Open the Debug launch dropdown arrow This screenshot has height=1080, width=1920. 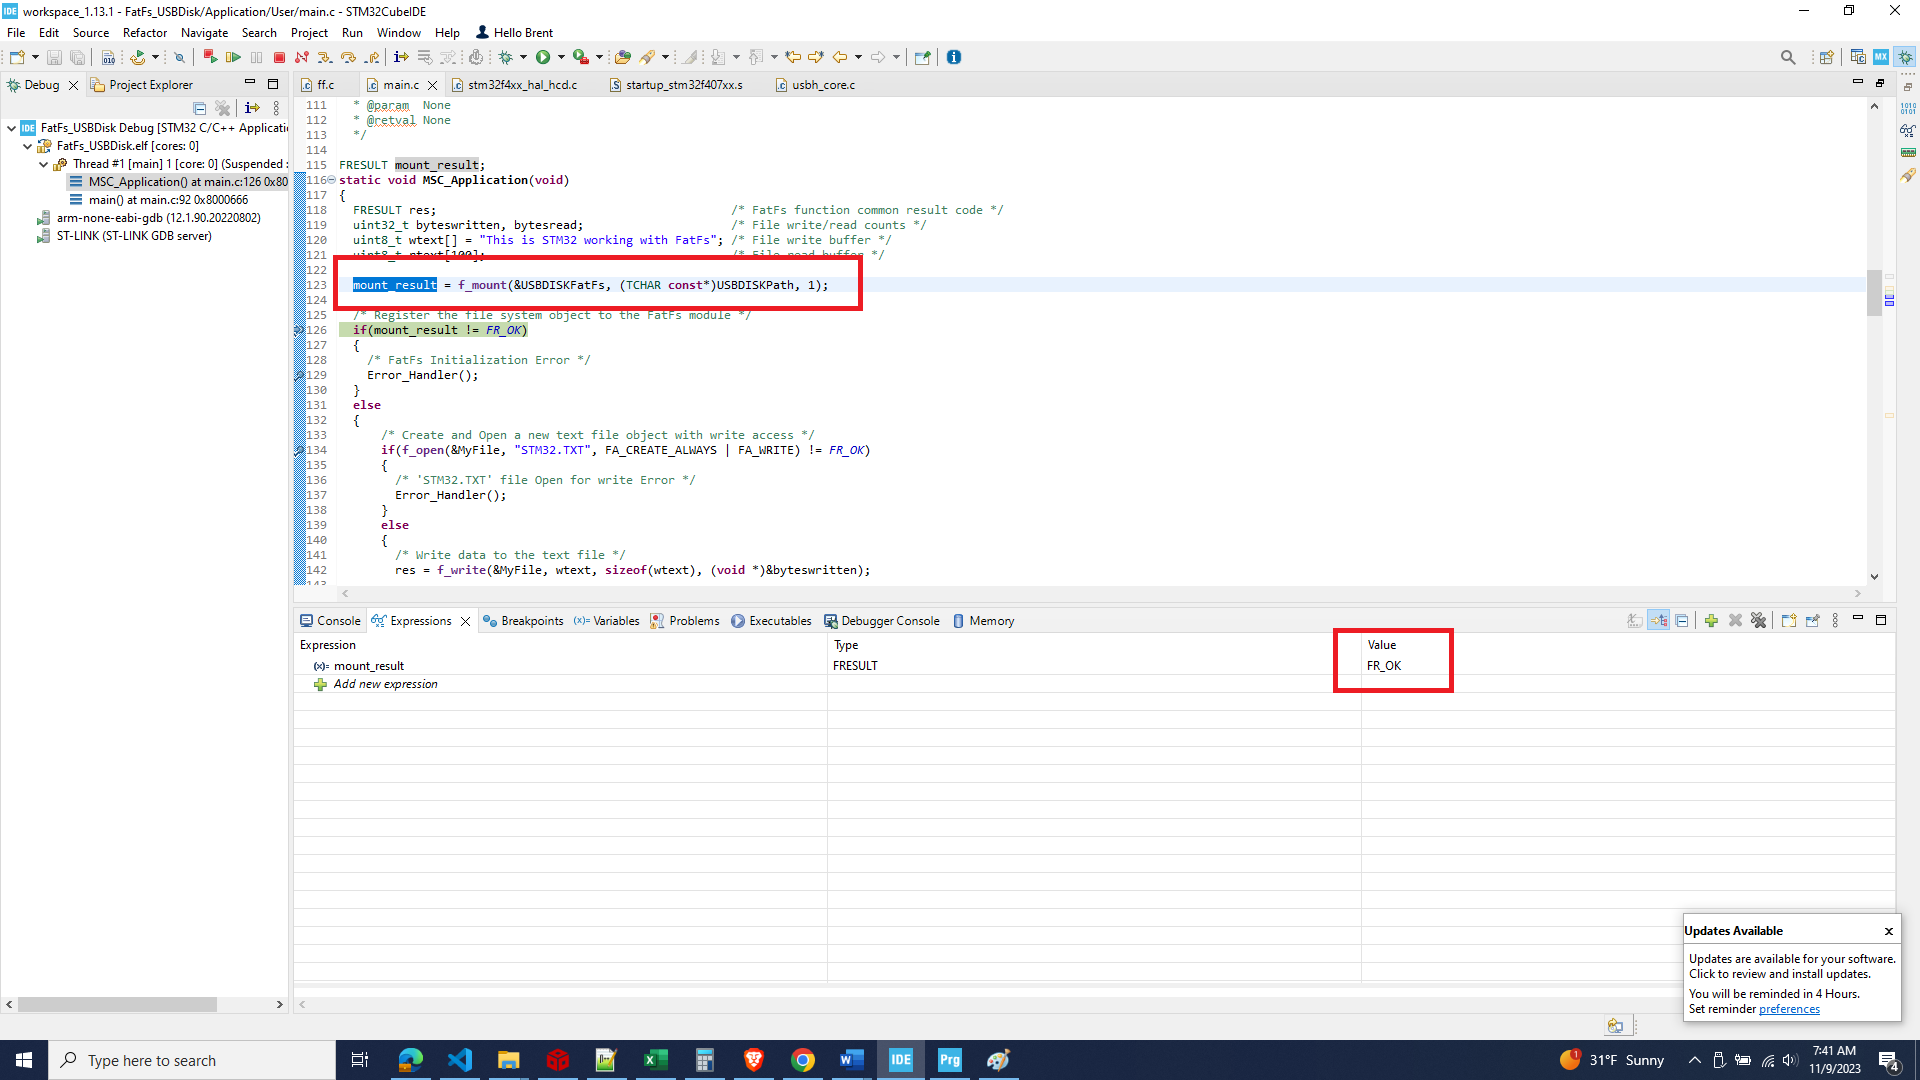tap(523, 58)
